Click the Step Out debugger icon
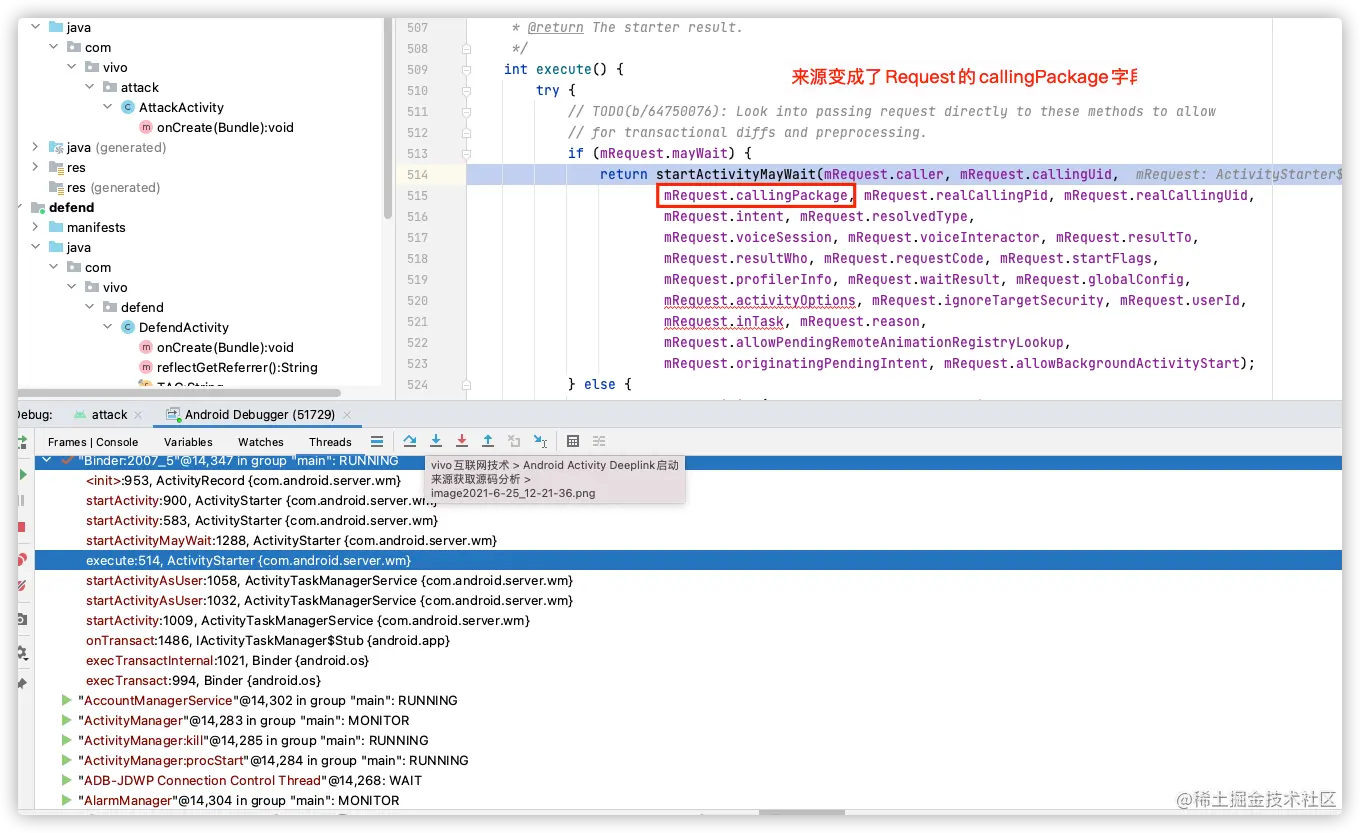The width and height of the screenshot is (1360, 833). [488, 441]
